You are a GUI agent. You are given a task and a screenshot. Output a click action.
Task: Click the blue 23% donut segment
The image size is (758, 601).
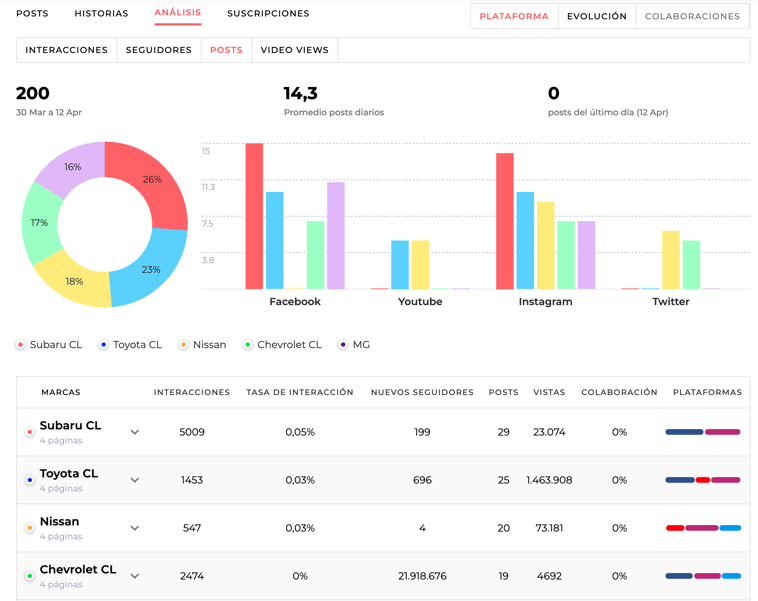click(151, 269)
